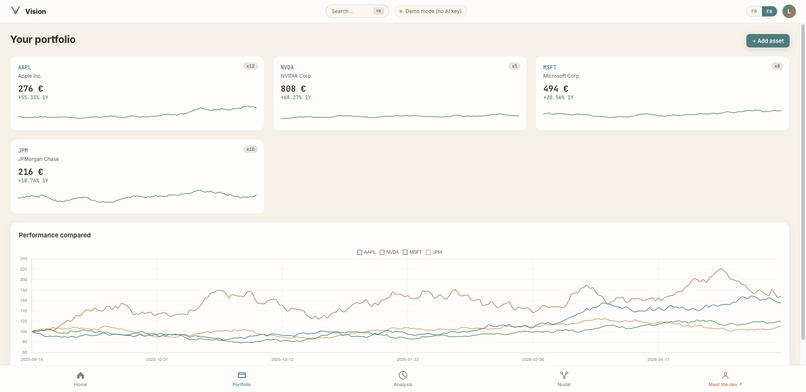
Task: Click the +20.56% 1Y change text
Action: (558, 98)
